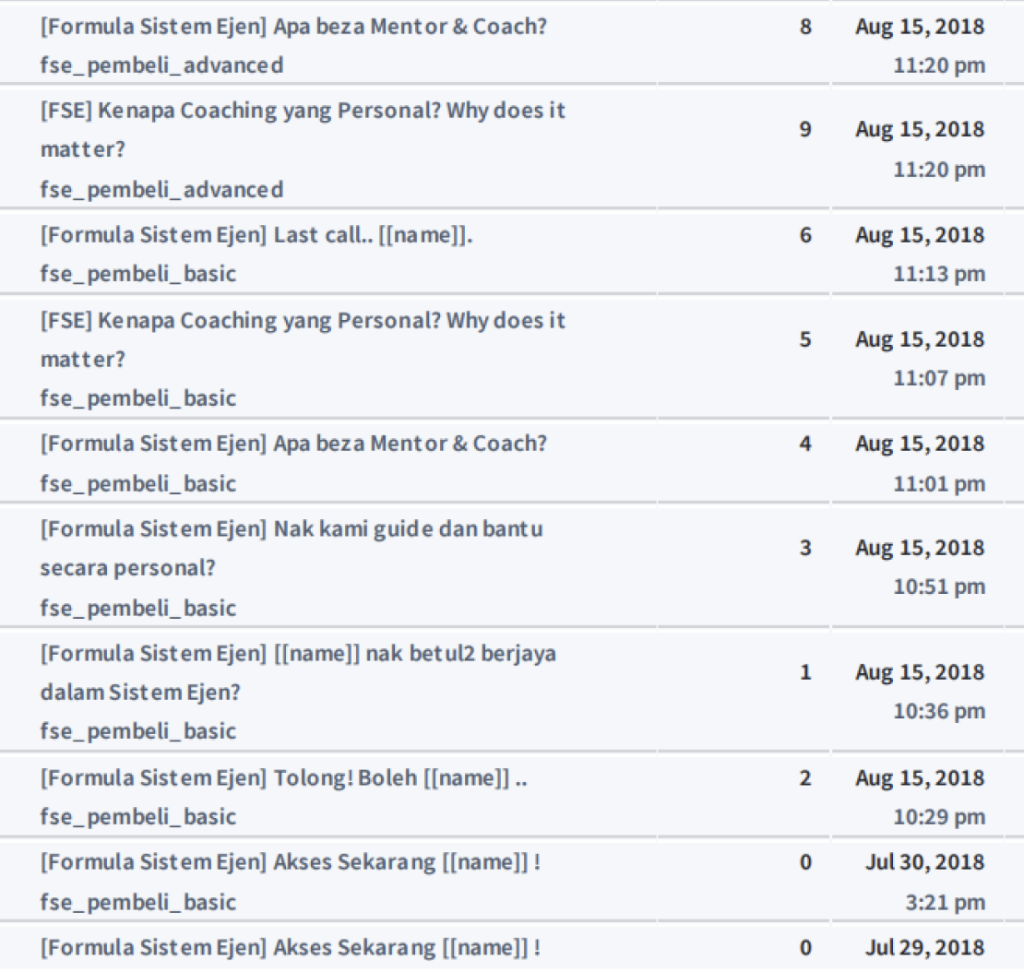This screenshot has height=972, width=1024.
Task: Open advanced list's "Kenapa Coaching yang Personal?" email
Action: (302, 111)
